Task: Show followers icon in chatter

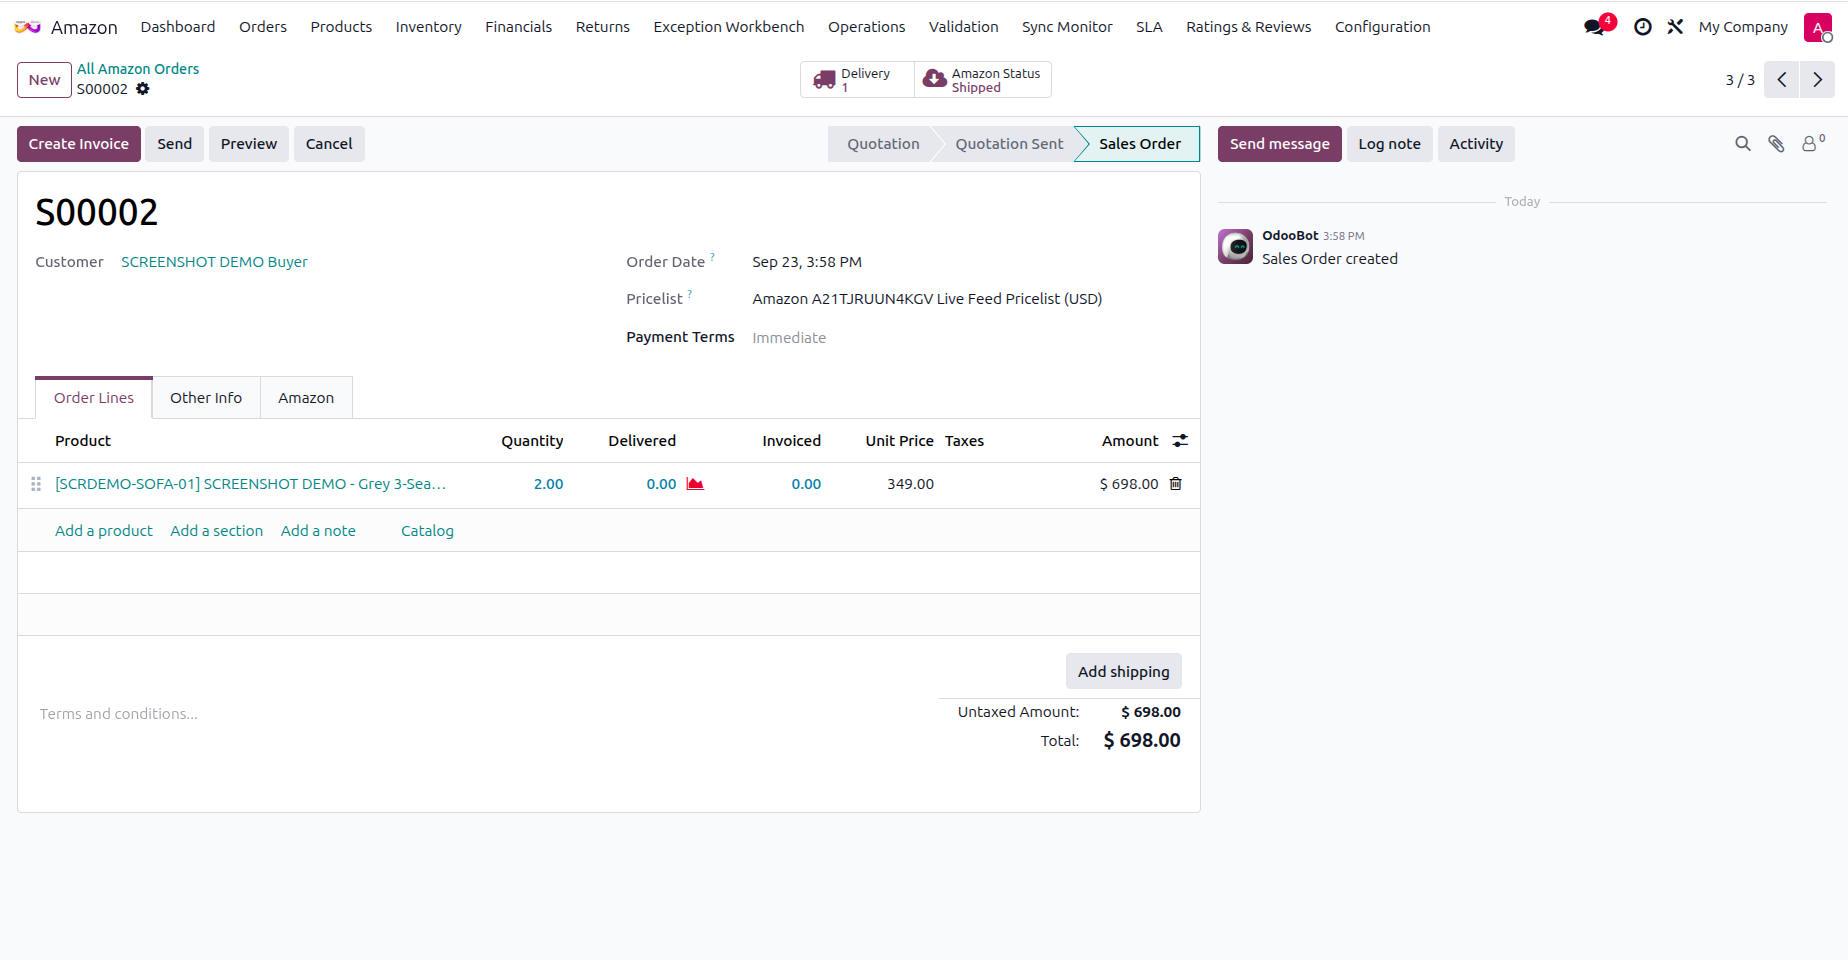Action: (x=1812, y=144)
